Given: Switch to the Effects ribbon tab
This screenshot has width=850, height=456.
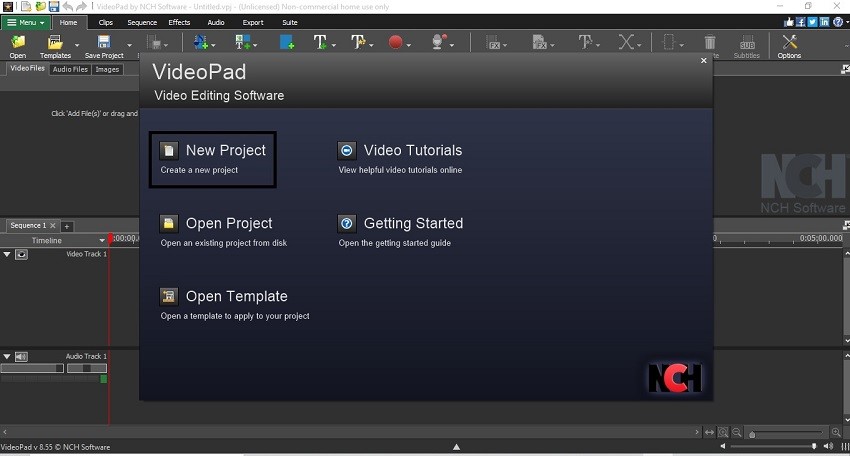Looking at the screenshot, I should [179, 22].
